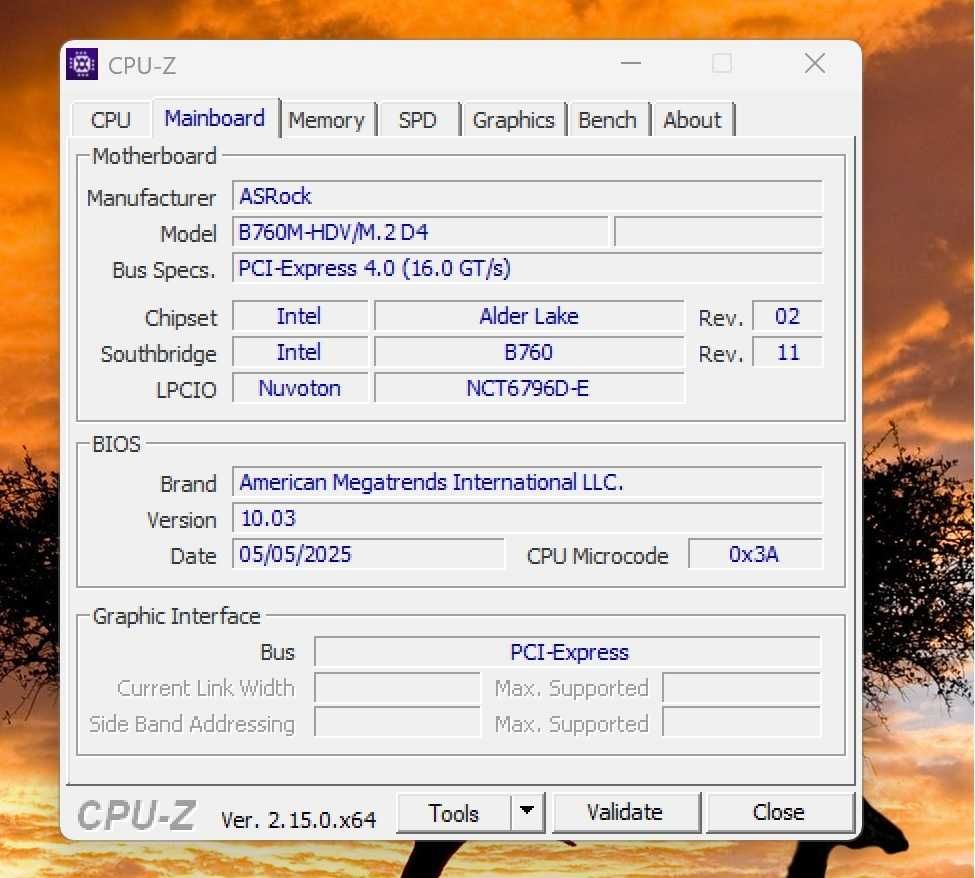This screenshot has width=975, height=878.
Task: Click the Validate button
Action: 626,812
